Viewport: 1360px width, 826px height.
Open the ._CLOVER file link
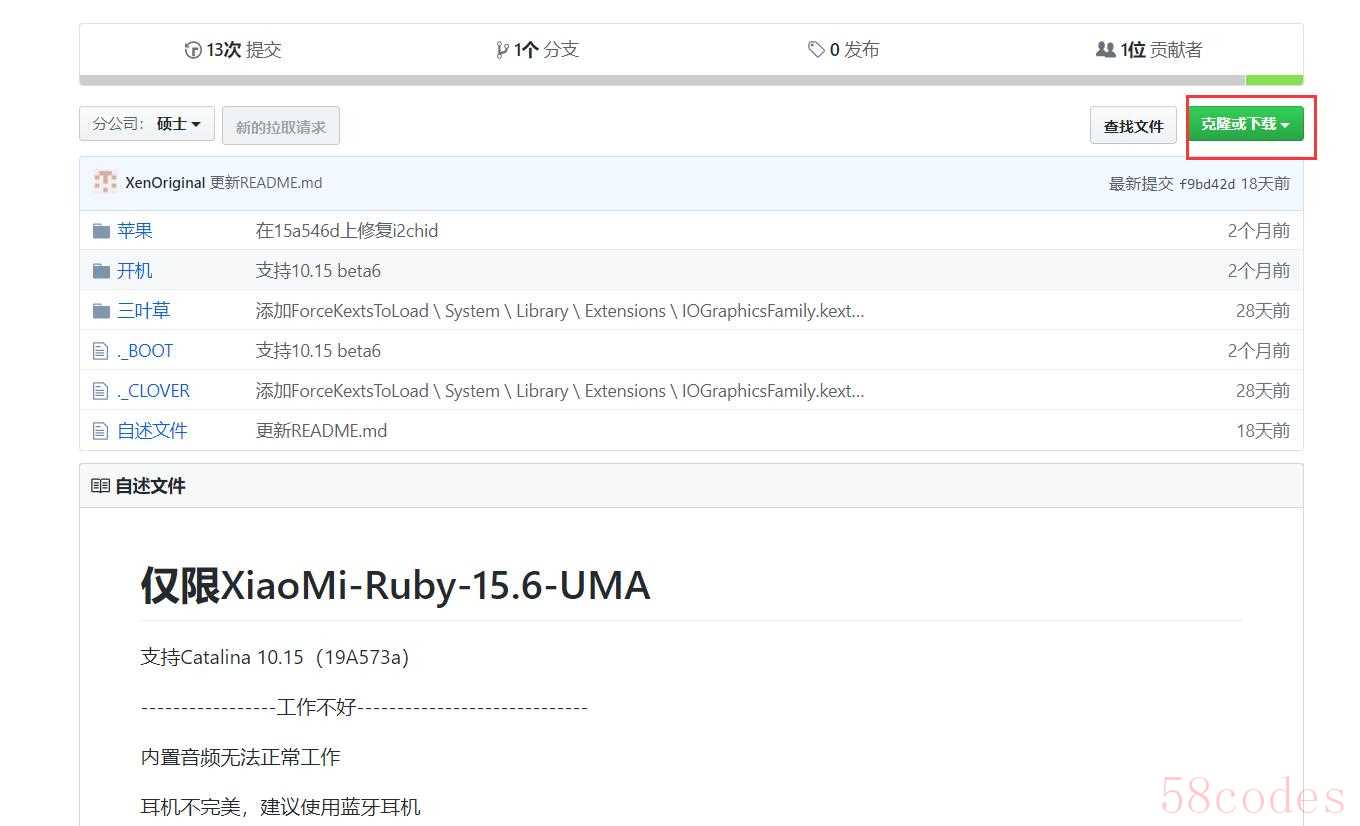point(153,391)
